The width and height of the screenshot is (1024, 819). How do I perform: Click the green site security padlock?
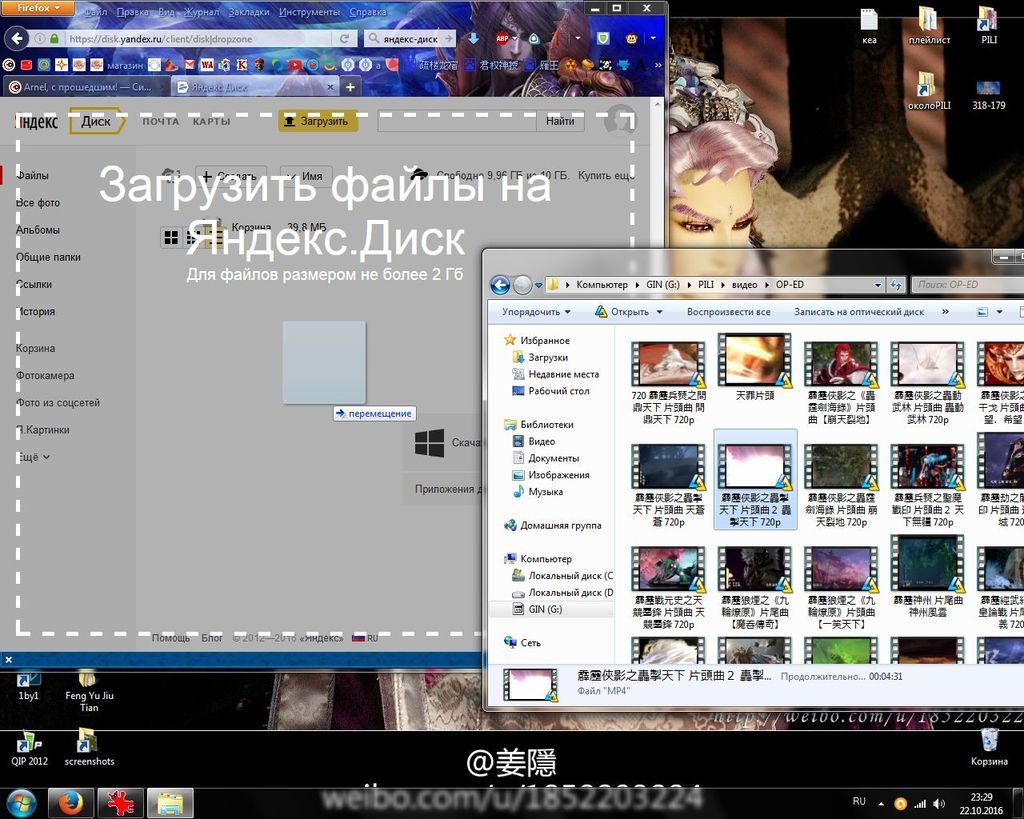[x=54, y=39]
